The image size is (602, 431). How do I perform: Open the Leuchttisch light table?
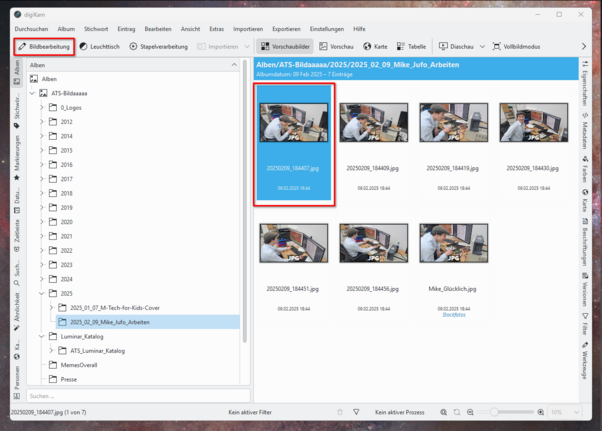pyautogui.click(x=100, y=46)
